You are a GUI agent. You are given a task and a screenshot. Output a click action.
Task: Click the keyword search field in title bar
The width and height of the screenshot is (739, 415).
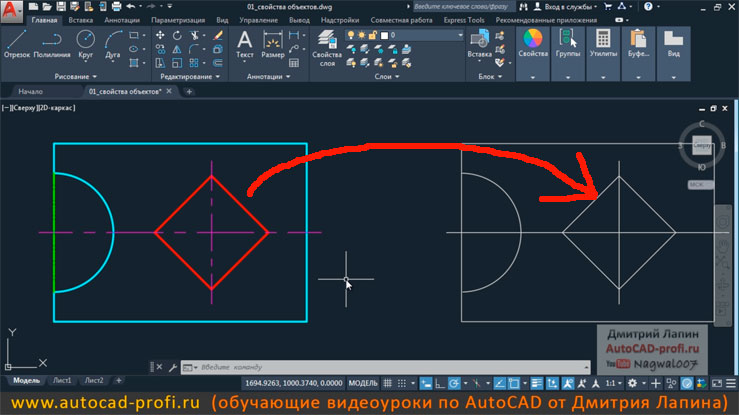click(x=464, y=7)
